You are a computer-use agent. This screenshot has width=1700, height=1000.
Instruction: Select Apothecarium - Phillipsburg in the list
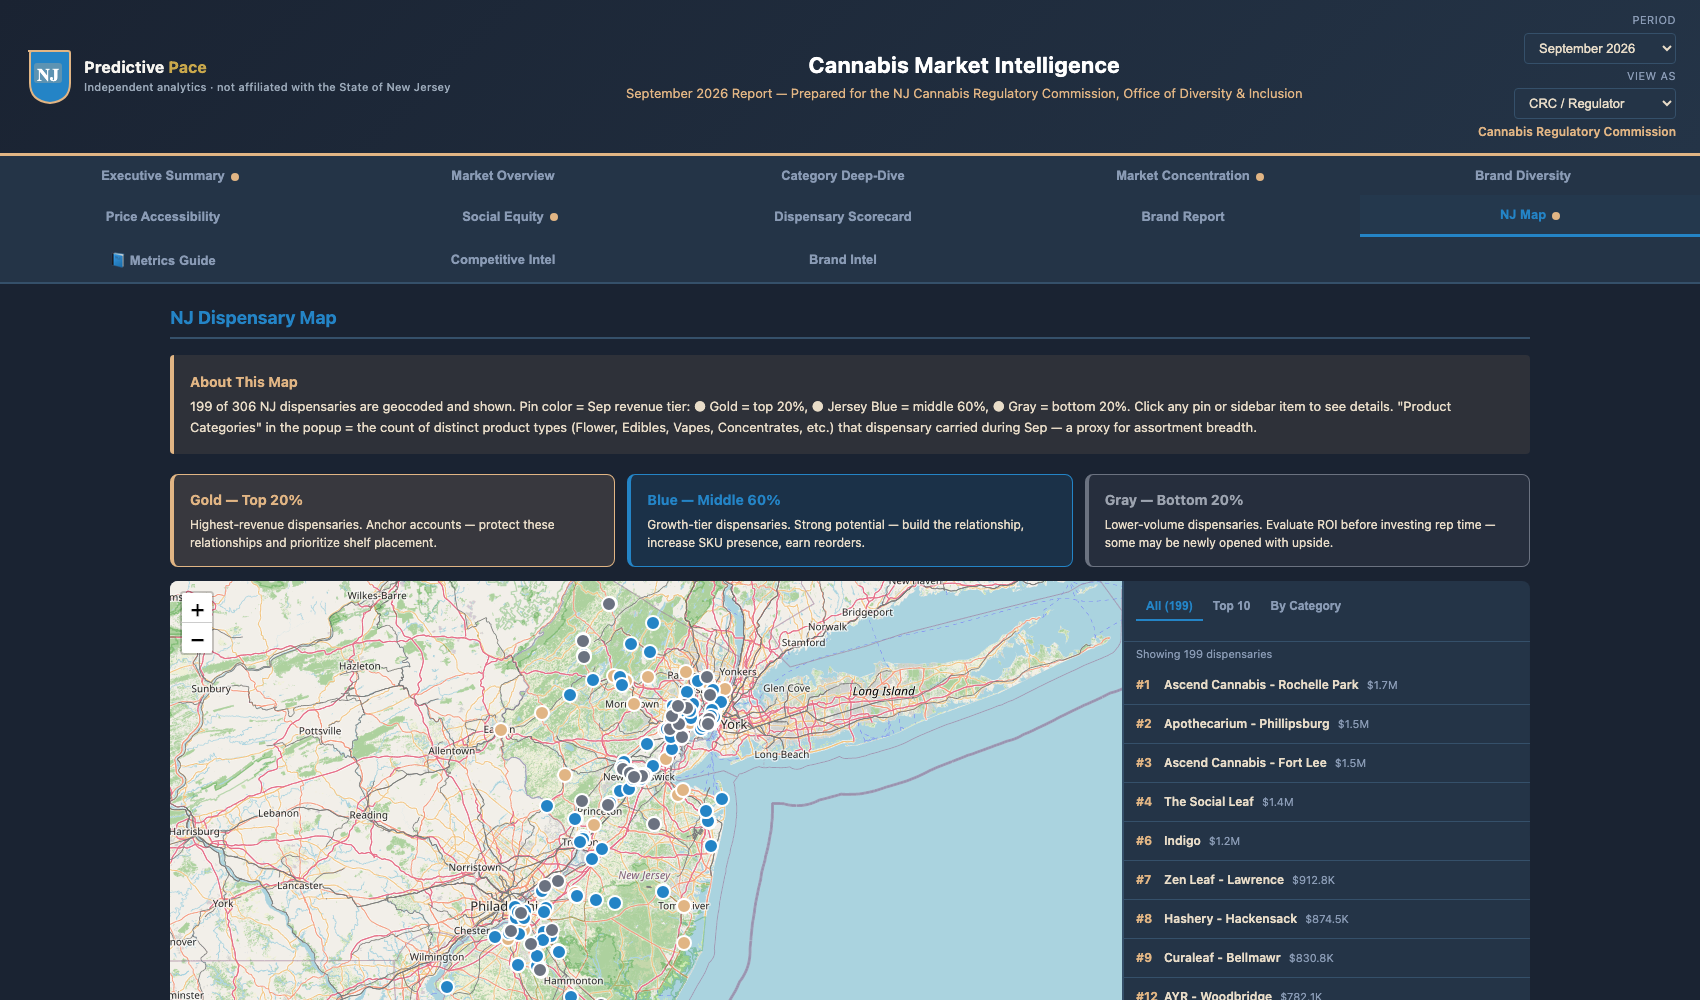(1327, 724)
